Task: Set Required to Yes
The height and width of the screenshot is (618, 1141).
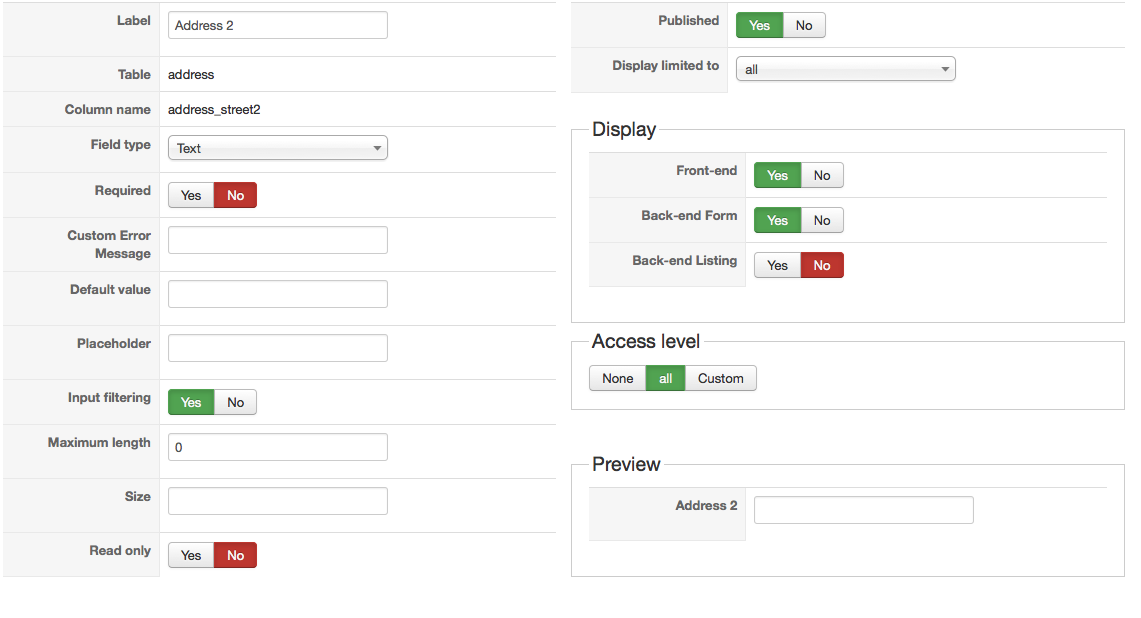Action: click(x=191, y=195)
